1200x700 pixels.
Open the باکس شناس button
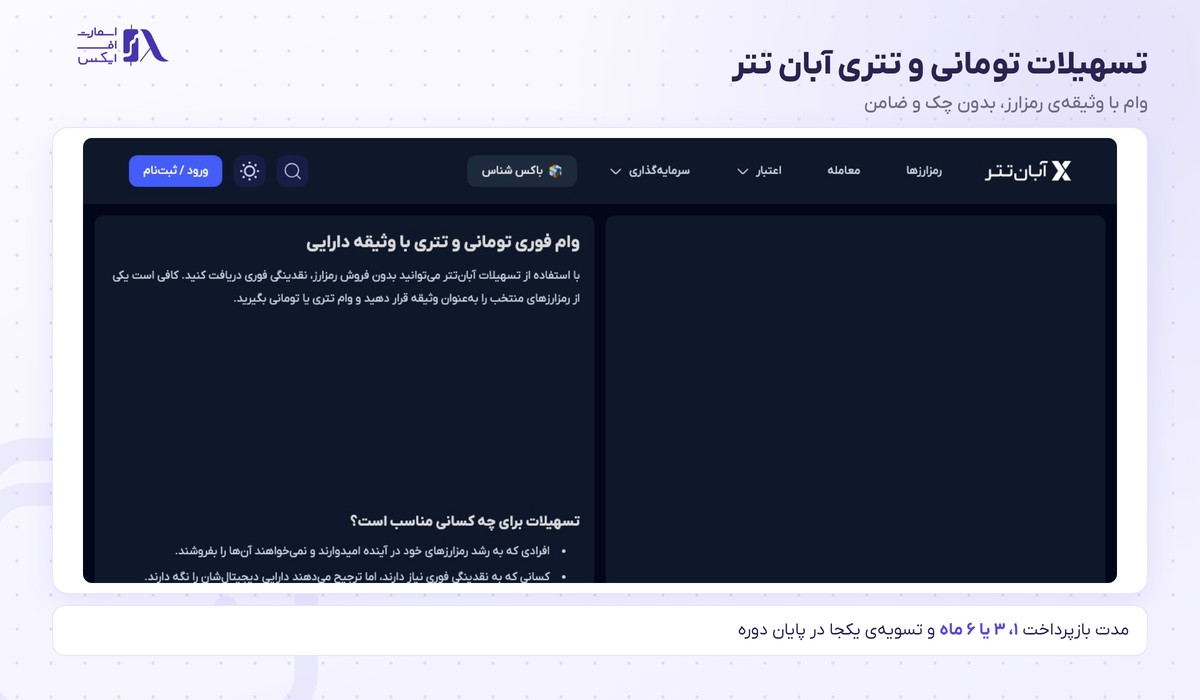pos(522,171)
